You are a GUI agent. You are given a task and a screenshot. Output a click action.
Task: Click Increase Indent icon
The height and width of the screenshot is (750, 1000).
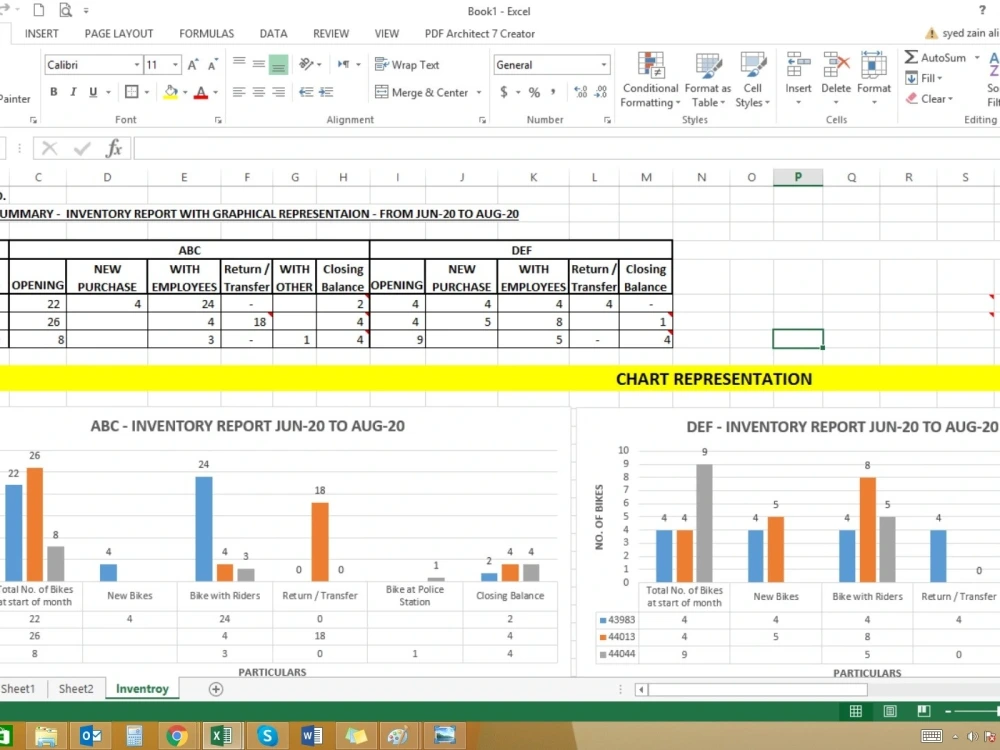[326, 92]
